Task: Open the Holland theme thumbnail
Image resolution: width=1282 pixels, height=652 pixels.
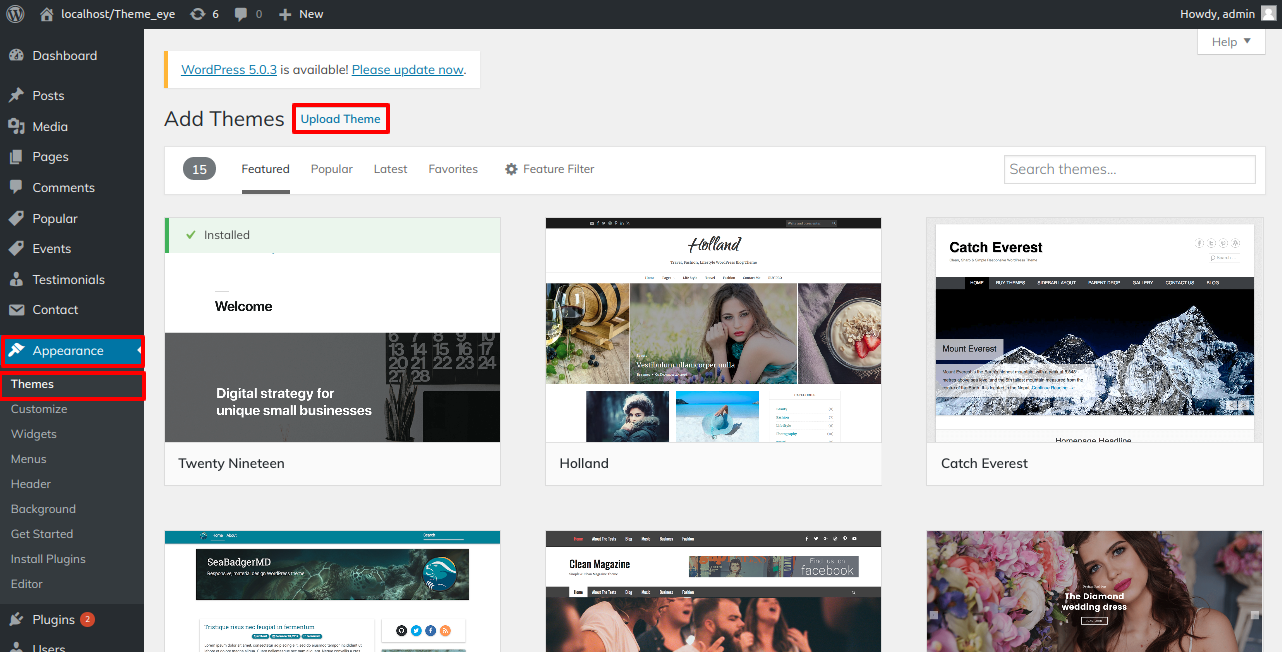Action: (x=714, y=330)
